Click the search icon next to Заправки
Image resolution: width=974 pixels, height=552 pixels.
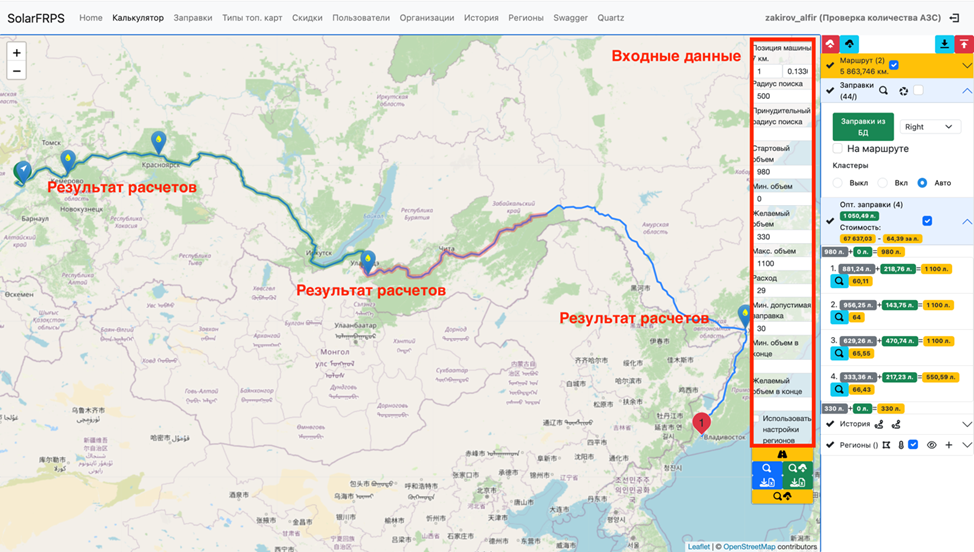883,91
